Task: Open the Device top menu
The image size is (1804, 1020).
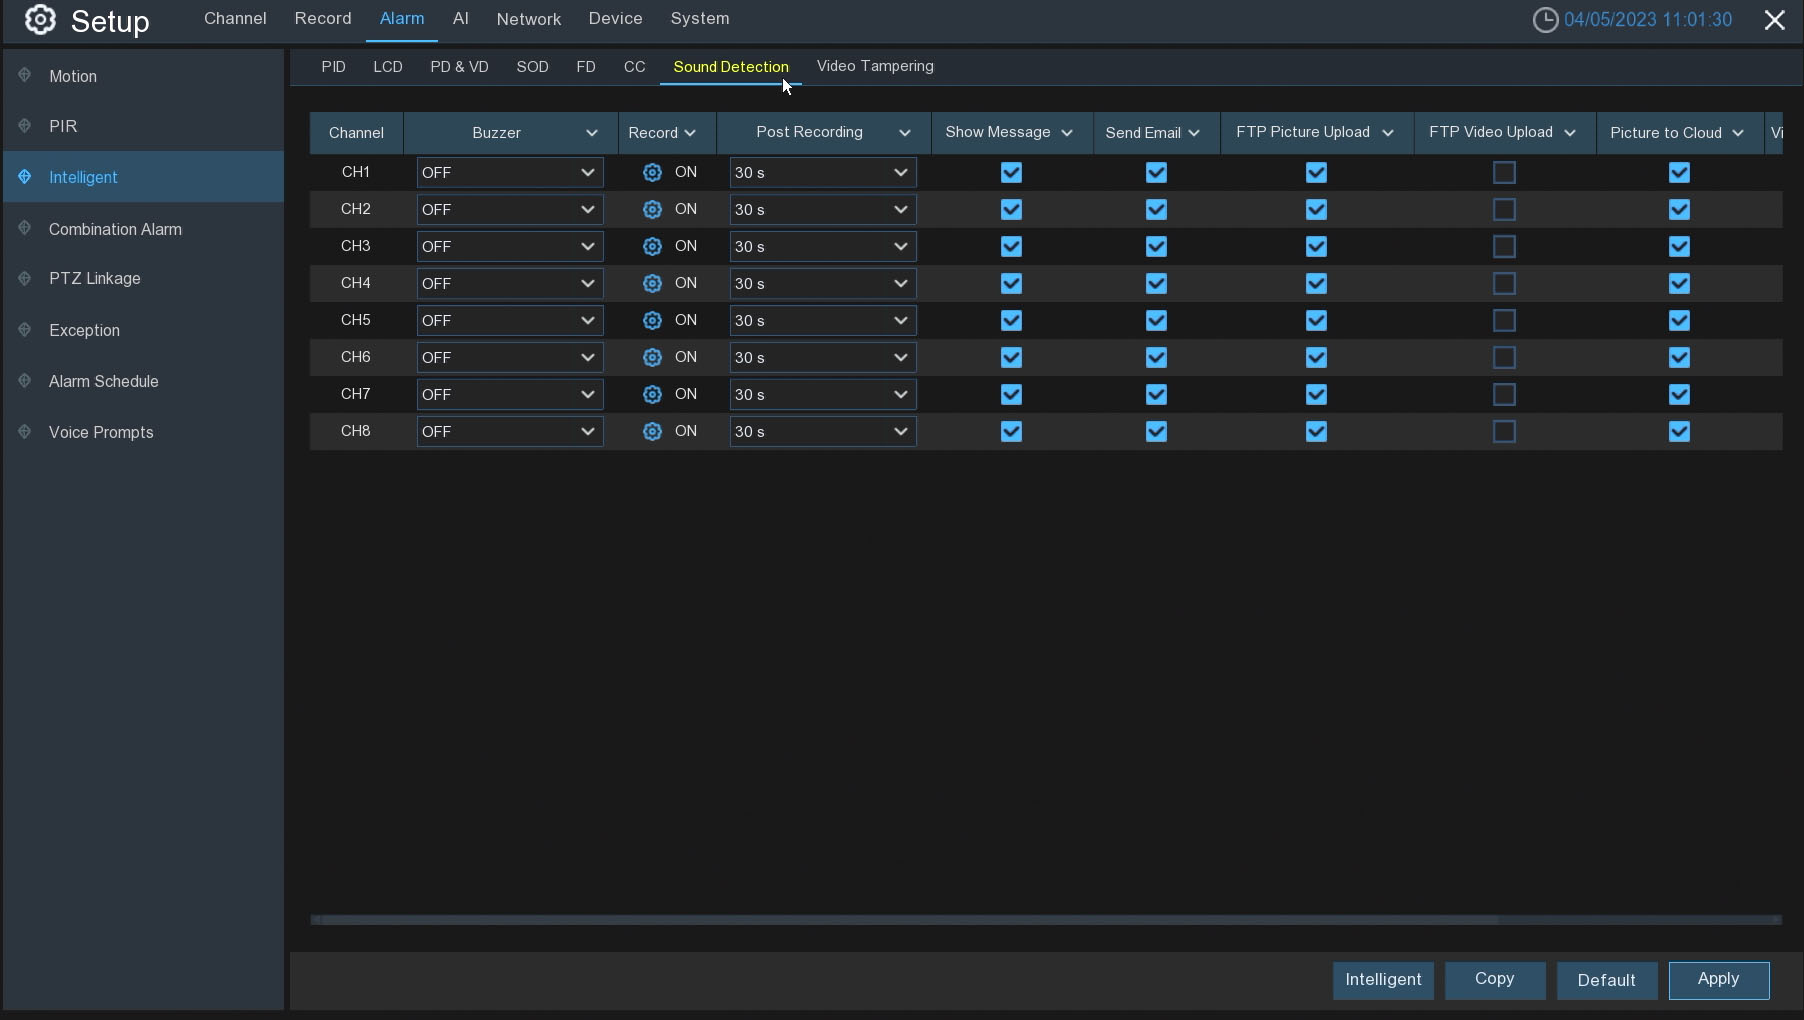Action: click(x=616, y=19)
